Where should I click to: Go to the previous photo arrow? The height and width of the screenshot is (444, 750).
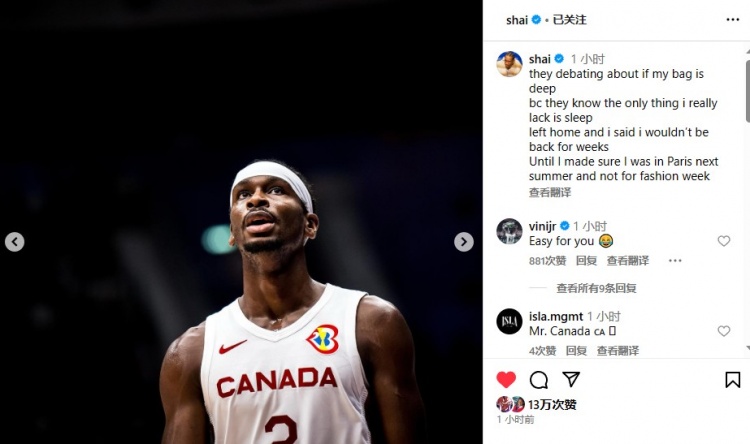click(15, 242)
